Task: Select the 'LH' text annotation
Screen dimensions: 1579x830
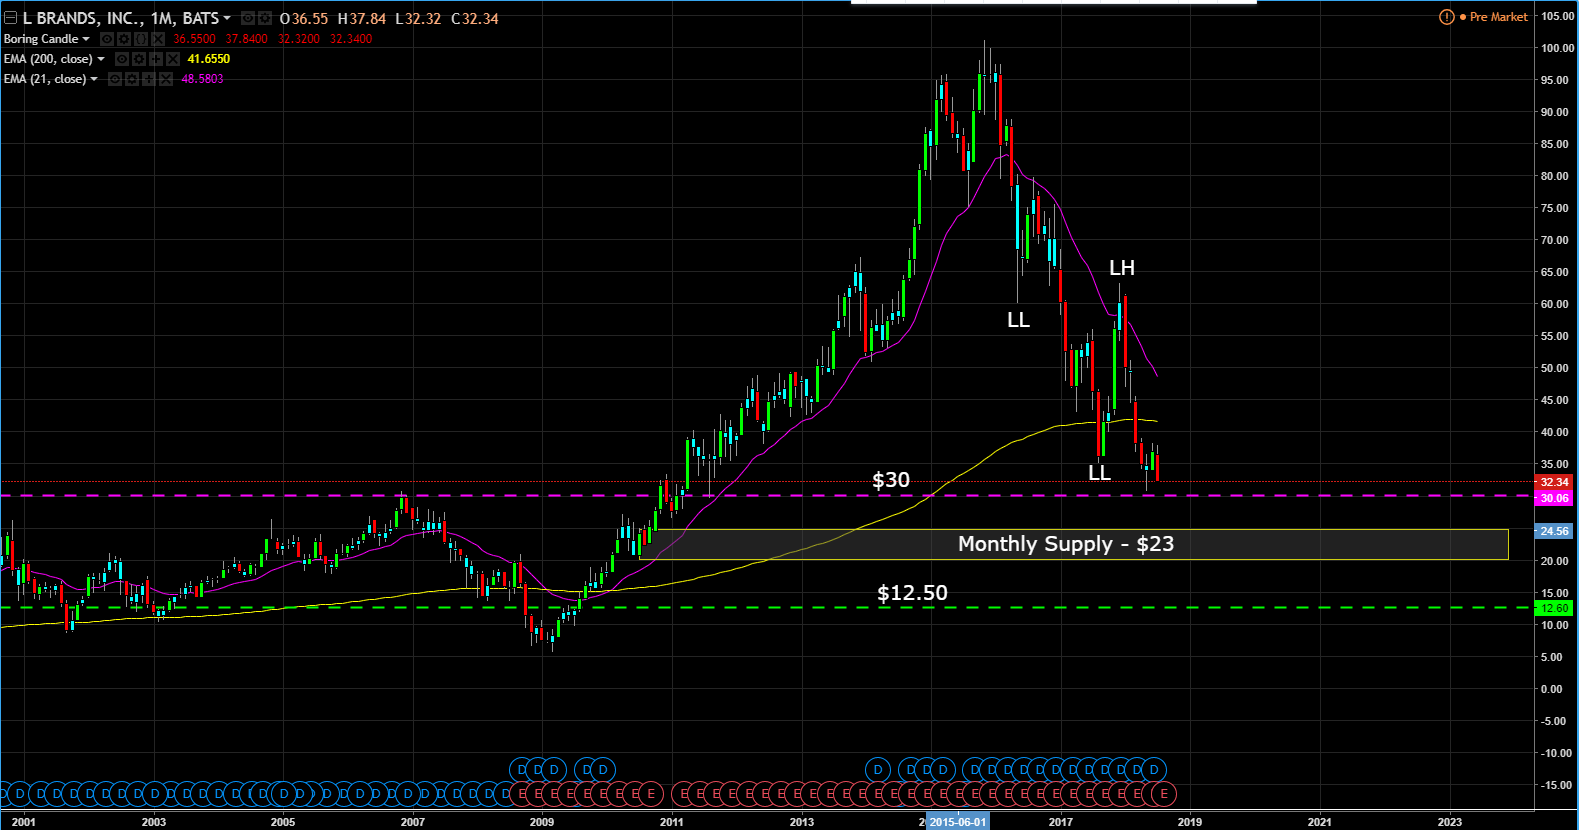Action: click(x=1122, y=268)
